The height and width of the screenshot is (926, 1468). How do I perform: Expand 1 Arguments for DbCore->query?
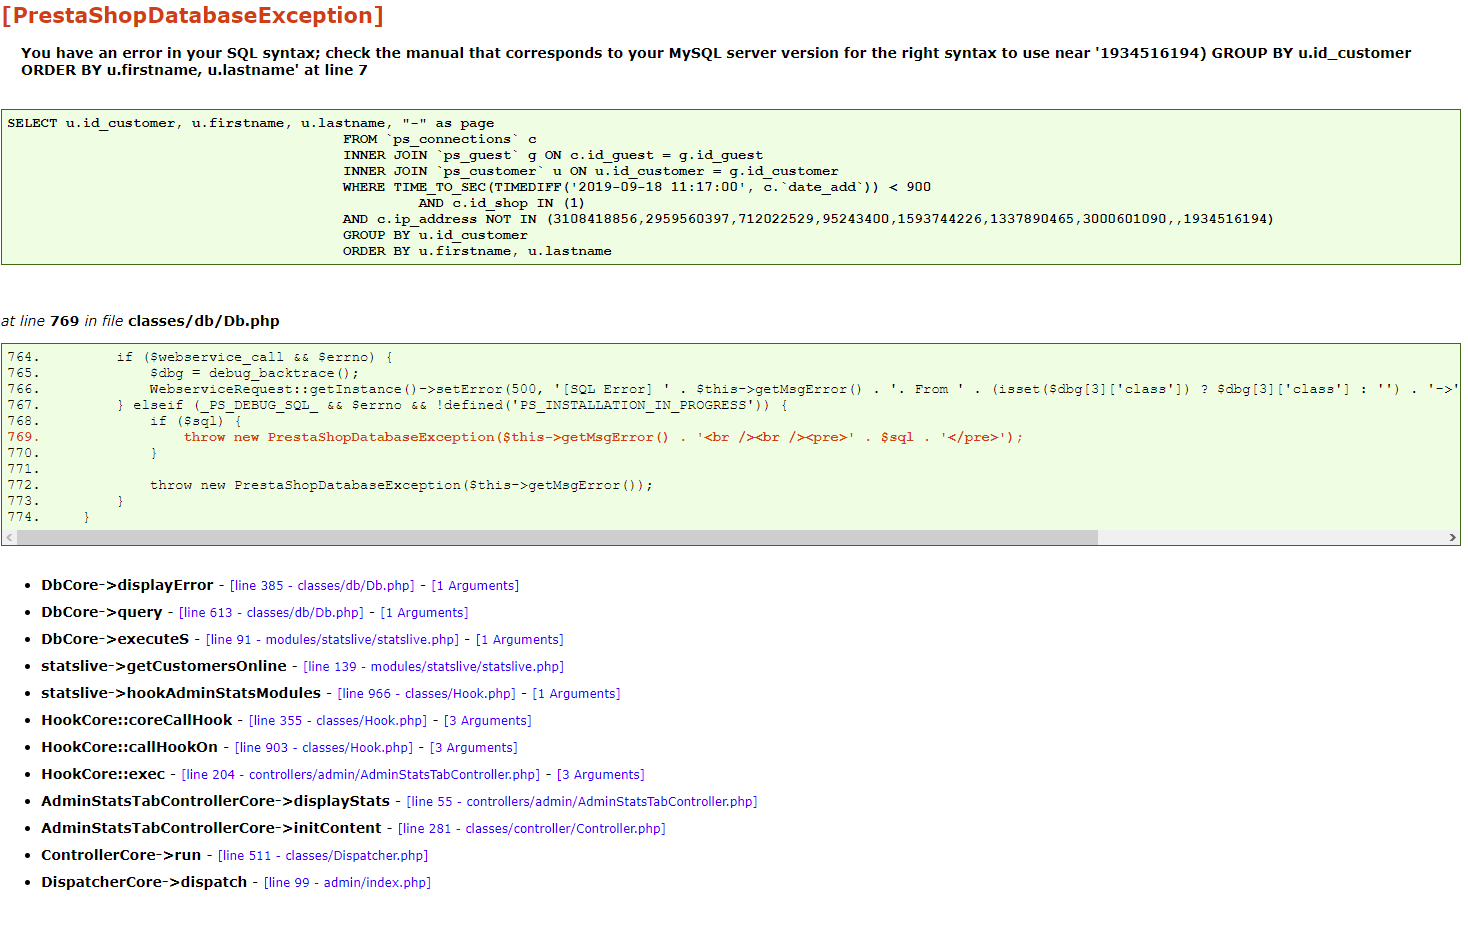(x=424, y=613)
